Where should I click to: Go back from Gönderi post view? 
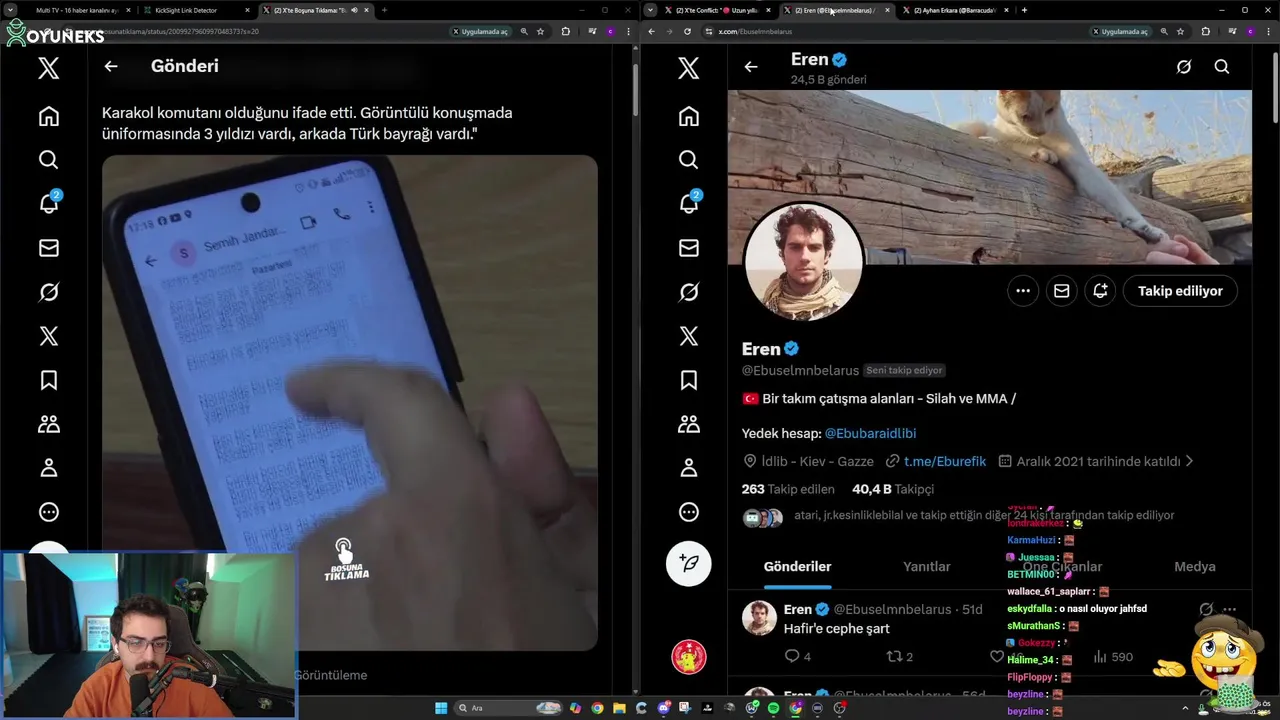click(111, 66)
